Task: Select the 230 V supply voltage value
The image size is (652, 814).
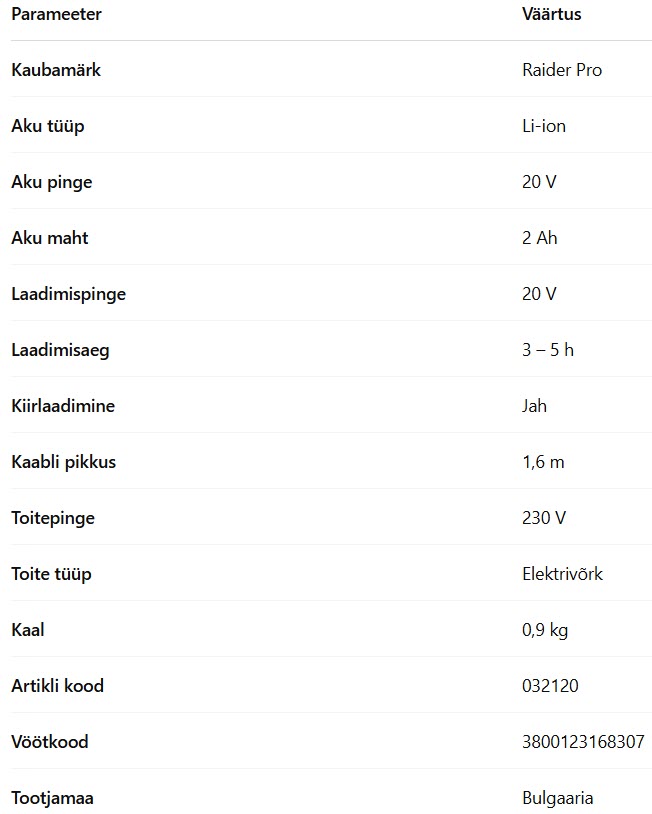Action: 544,518
